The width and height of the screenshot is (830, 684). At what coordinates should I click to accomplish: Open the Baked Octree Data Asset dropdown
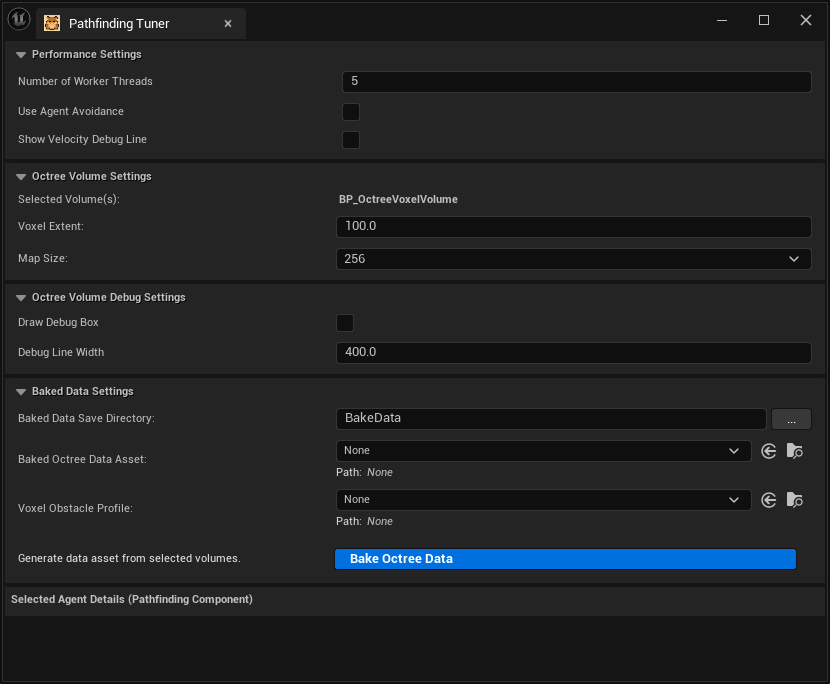click(x=544, y=451)
